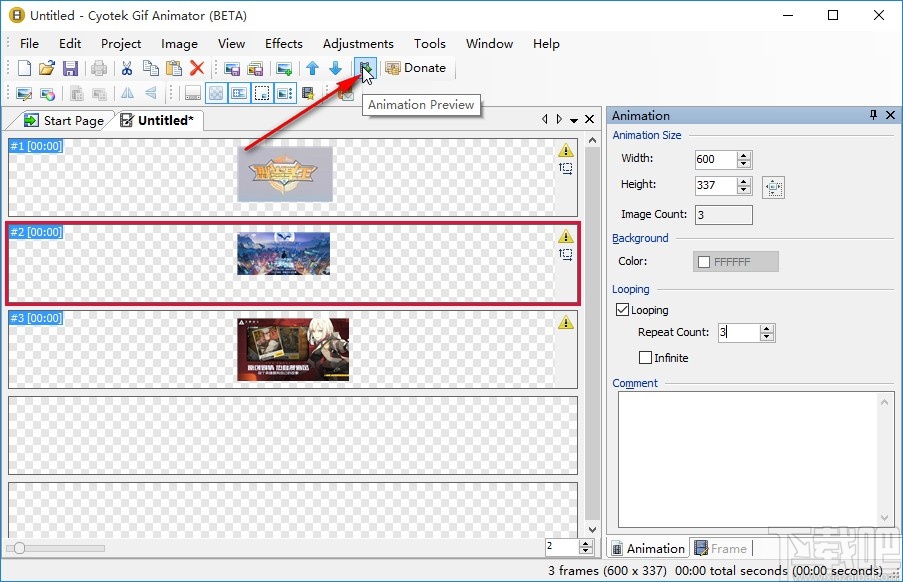Select frame #3 character thumbnail
903x582 pixels.
tap(293, 349)
